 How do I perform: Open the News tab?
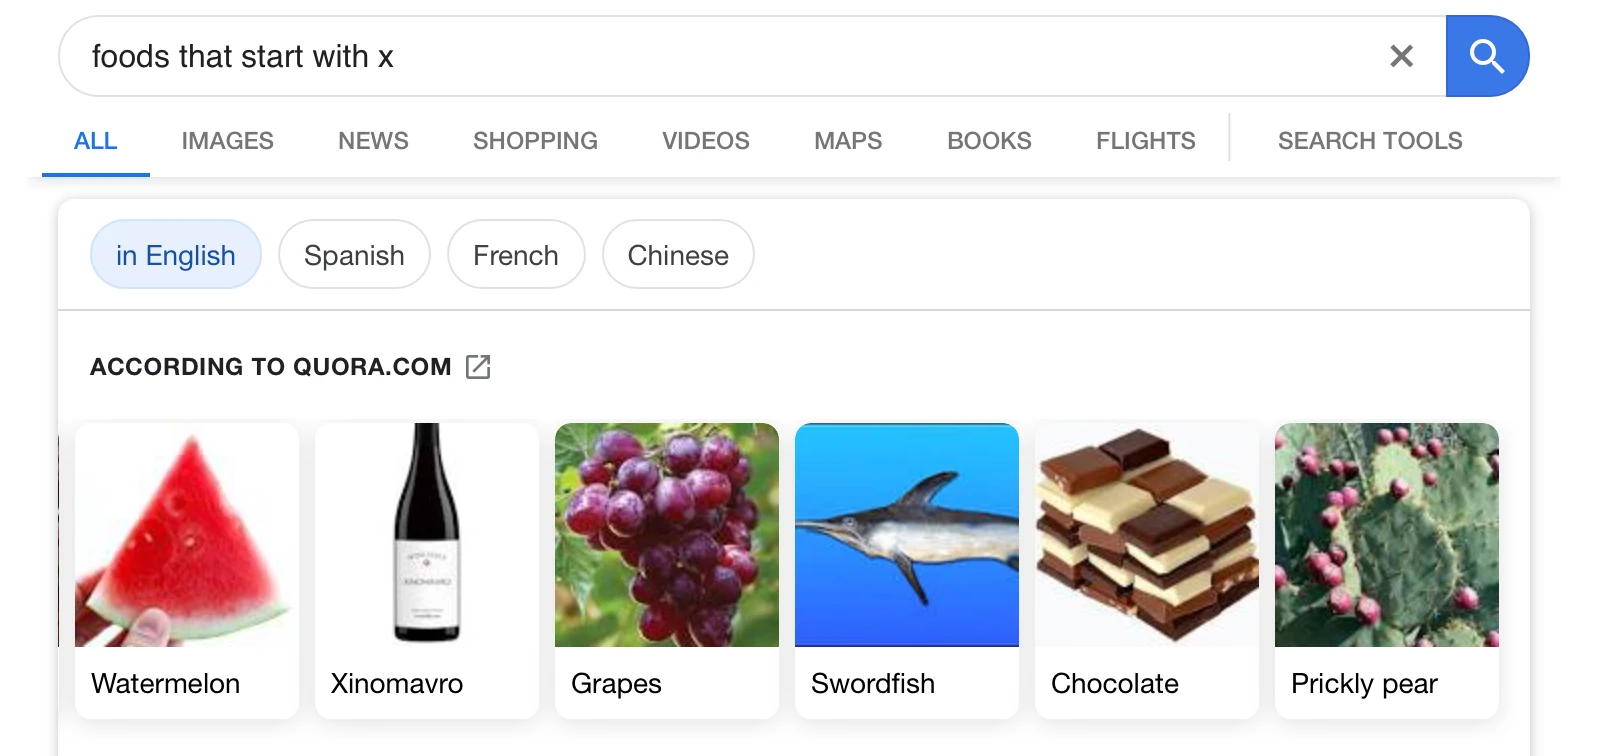[373, 141]
